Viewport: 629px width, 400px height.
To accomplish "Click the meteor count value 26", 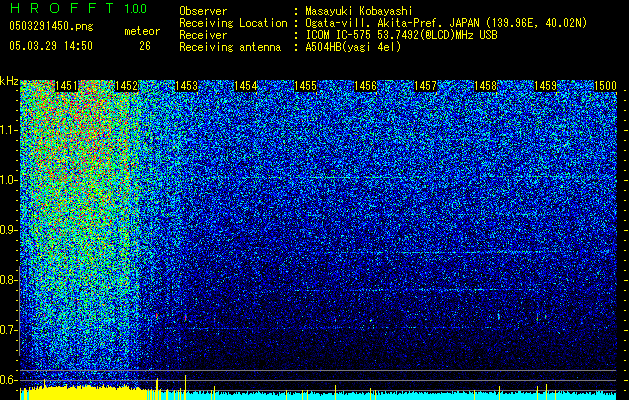I will point(145,46).
